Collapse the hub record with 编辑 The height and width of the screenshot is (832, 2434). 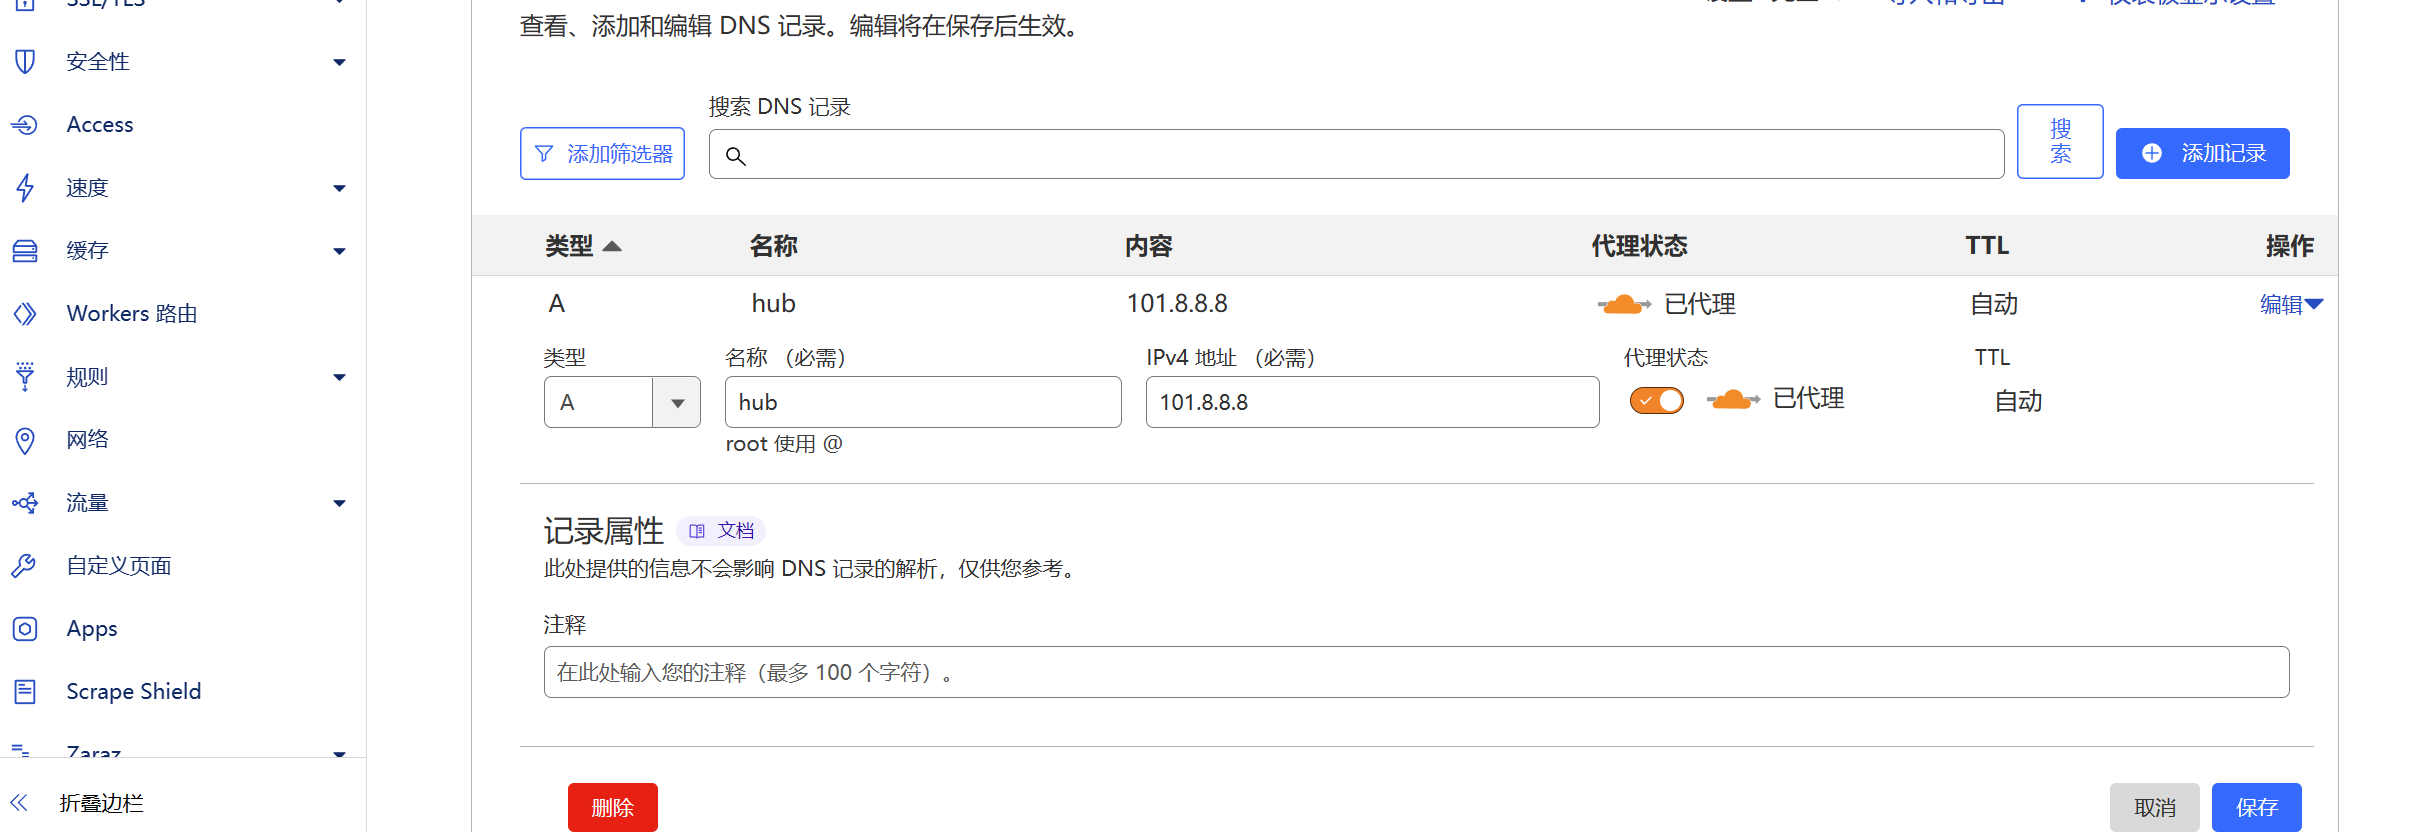click(2290, 304)
